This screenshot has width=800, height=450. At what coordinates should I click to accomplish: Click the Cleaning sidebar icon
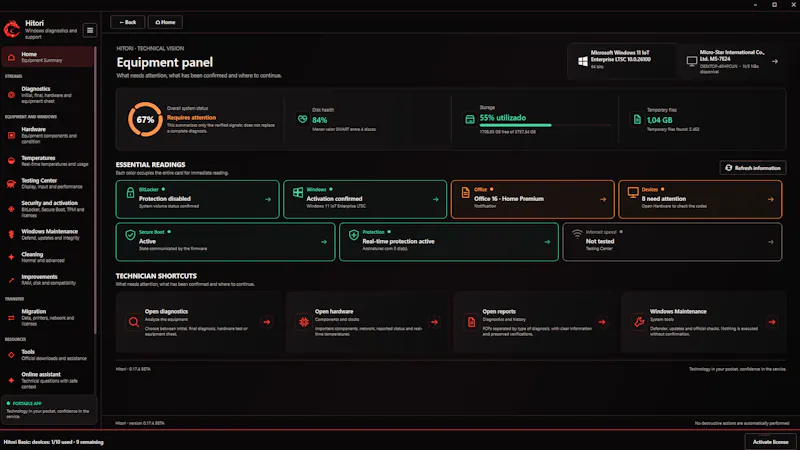click(11, 257)
